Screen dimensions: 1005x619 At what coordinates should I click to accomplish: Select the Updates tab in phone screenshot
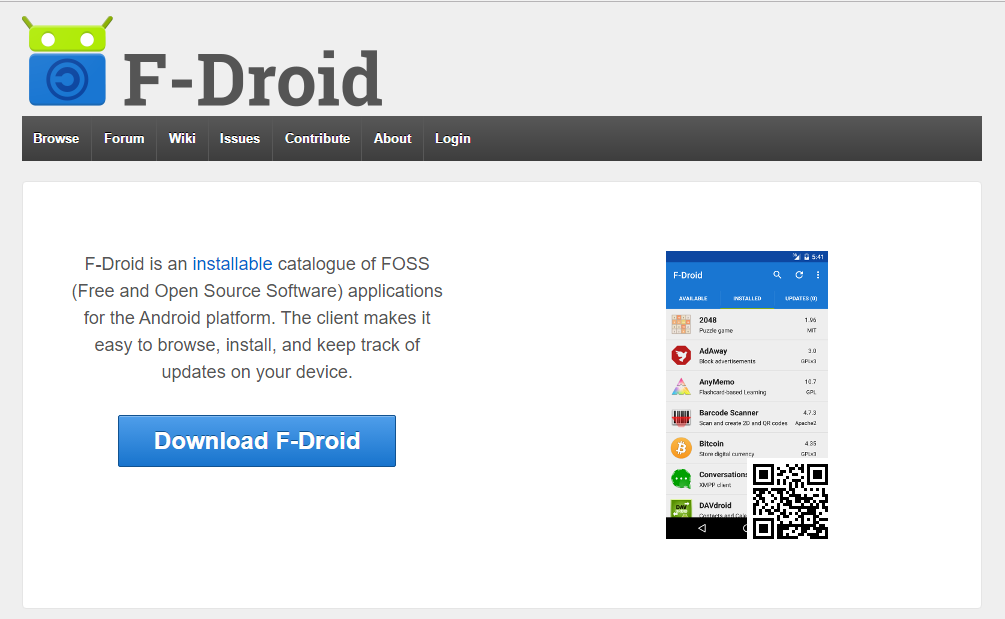coord(801,299)
